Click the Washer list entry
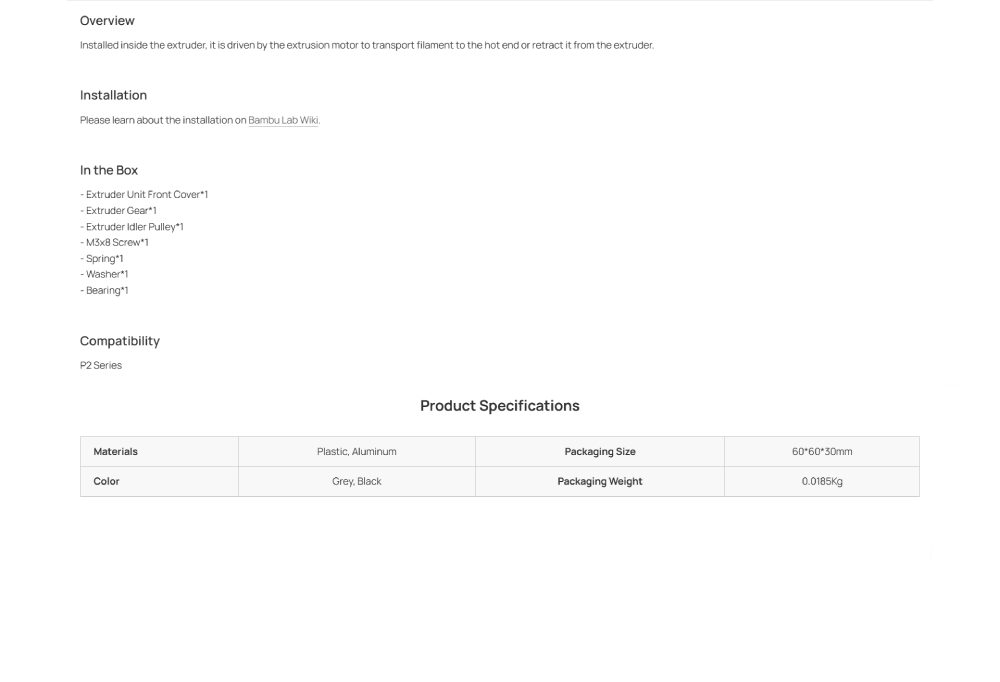Image resolution: width=1000 pixels, height=682 pixels. point(106,274)
